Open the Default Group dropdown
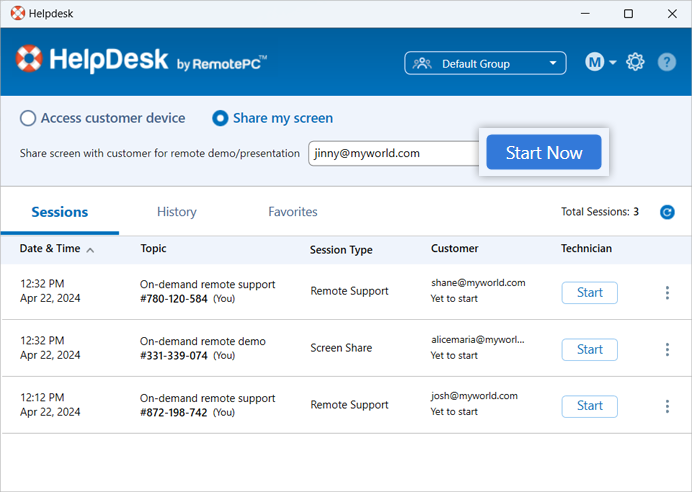This screenshot has height=492, width=692. (485, 63)
